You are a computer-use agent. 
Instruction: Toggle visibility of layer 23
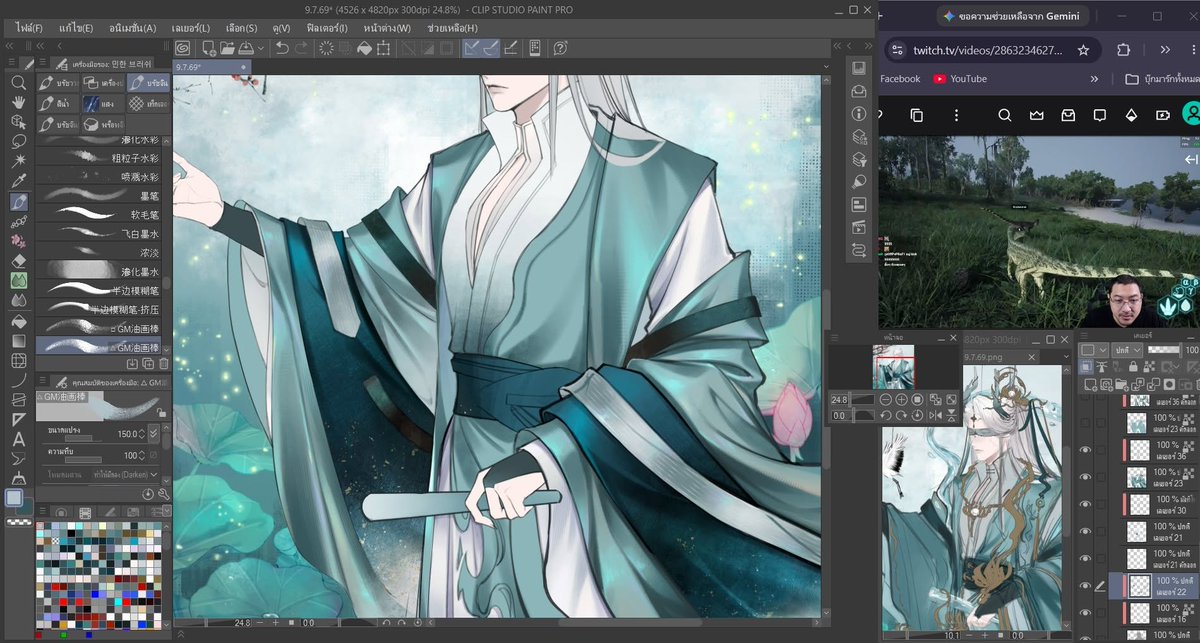pos(1086,477)
